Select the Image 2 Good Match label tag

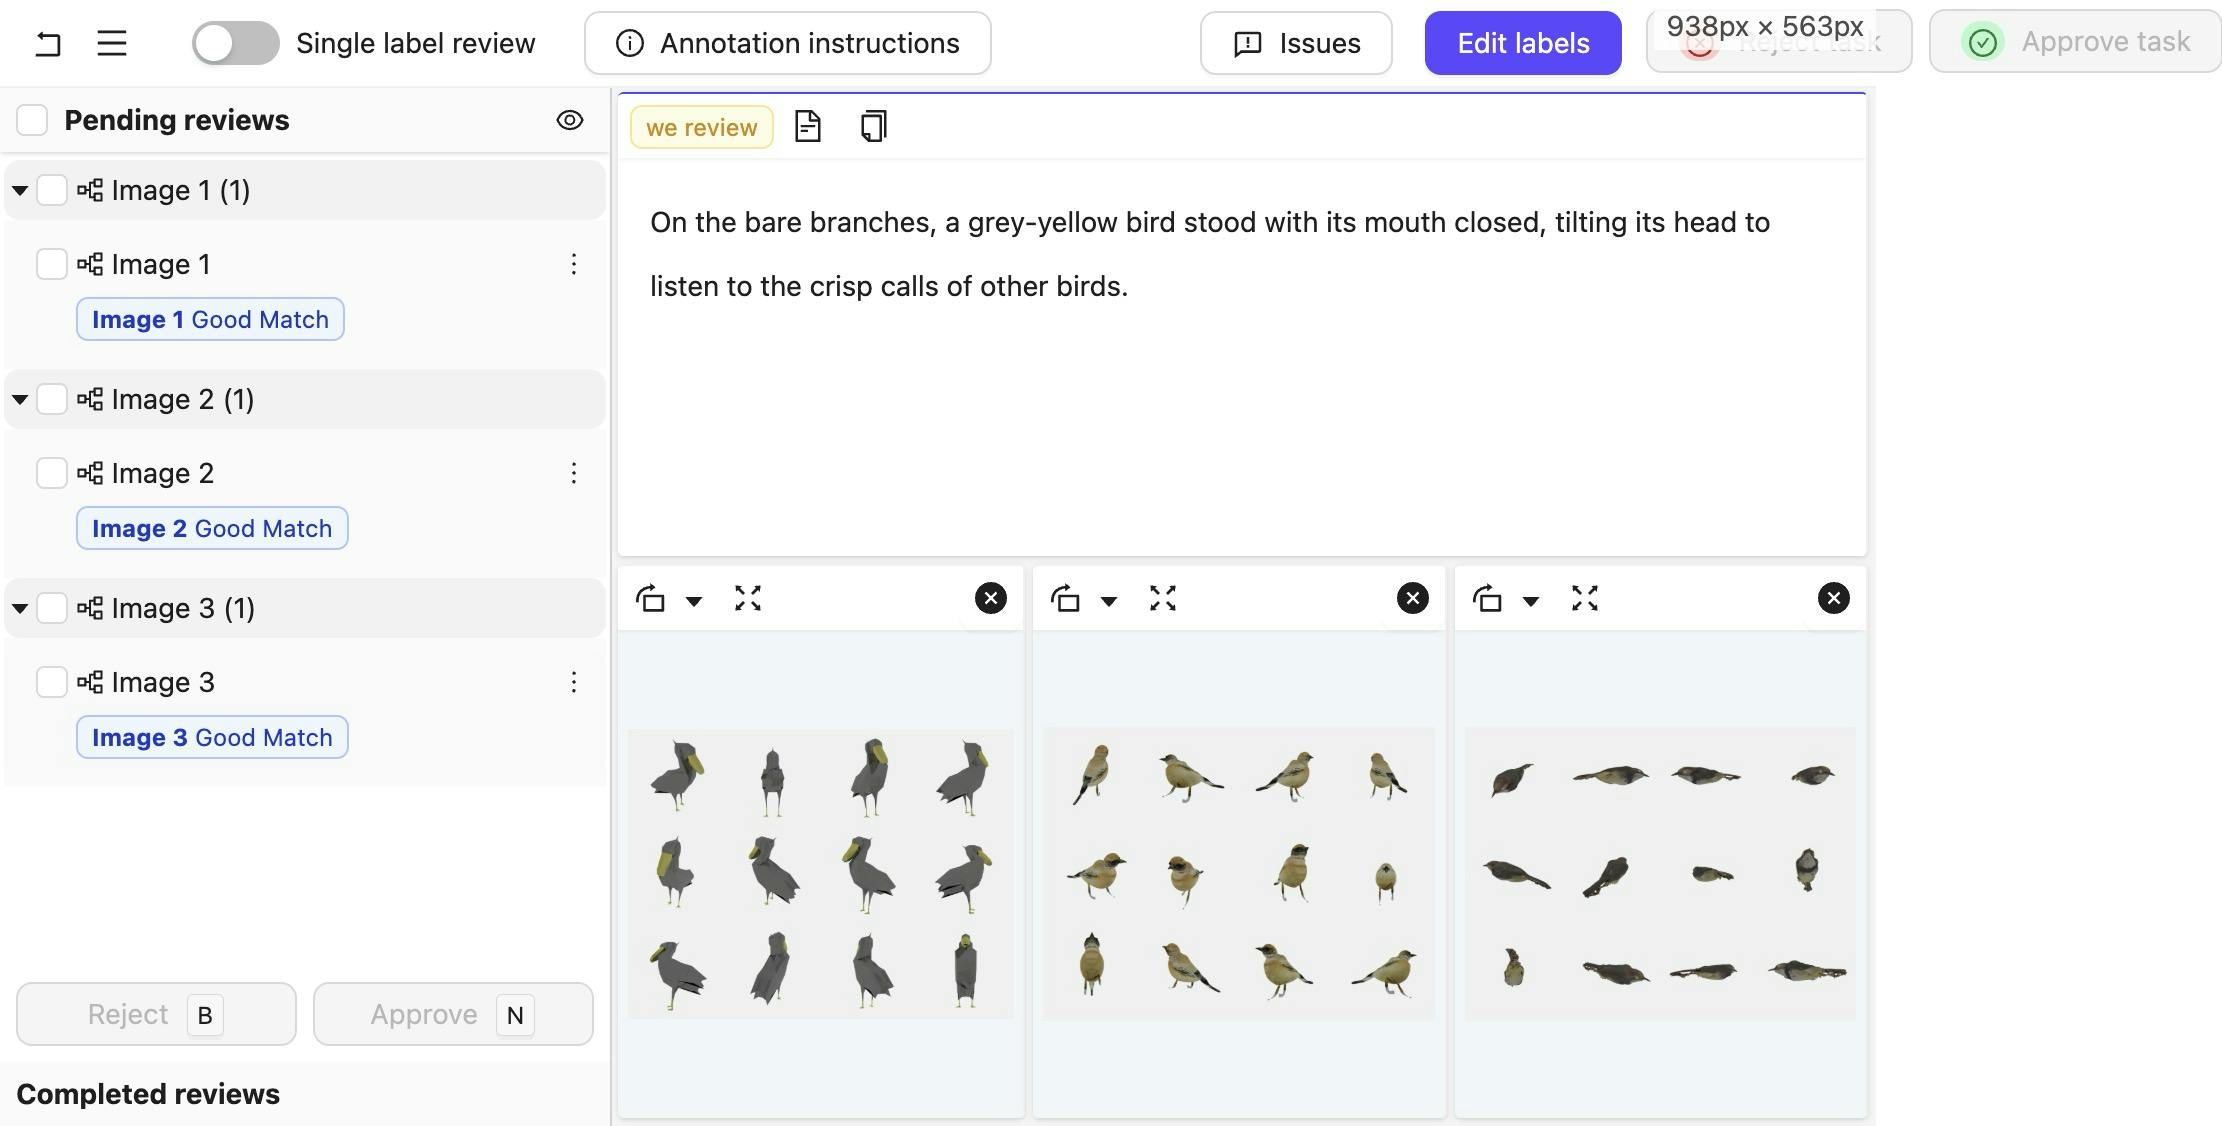point(212,528)
